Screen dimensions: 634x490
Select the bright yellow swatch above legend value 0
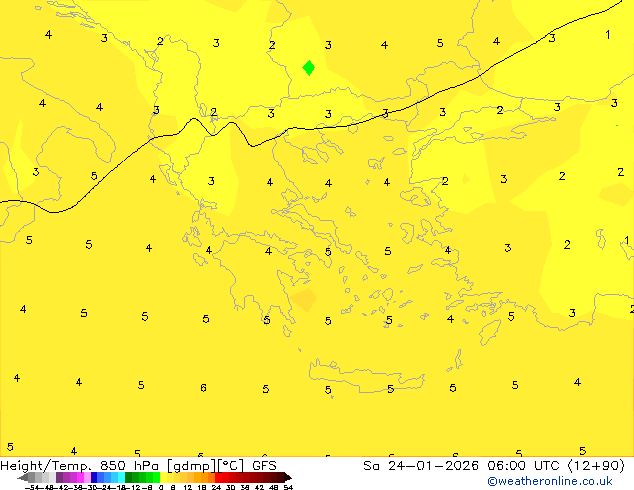163,477
